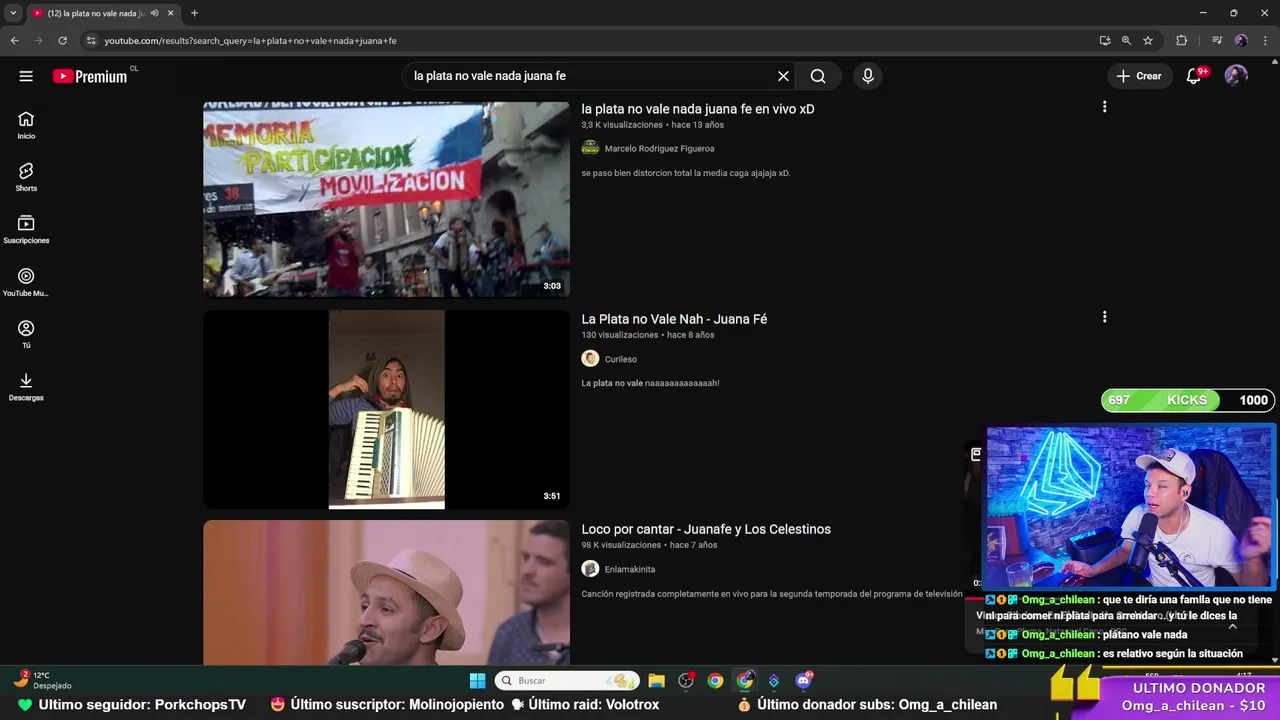Open options for 'en vivo xD' video
The width and height of the screenshot is (1280, 720).
click(1104, 107)
